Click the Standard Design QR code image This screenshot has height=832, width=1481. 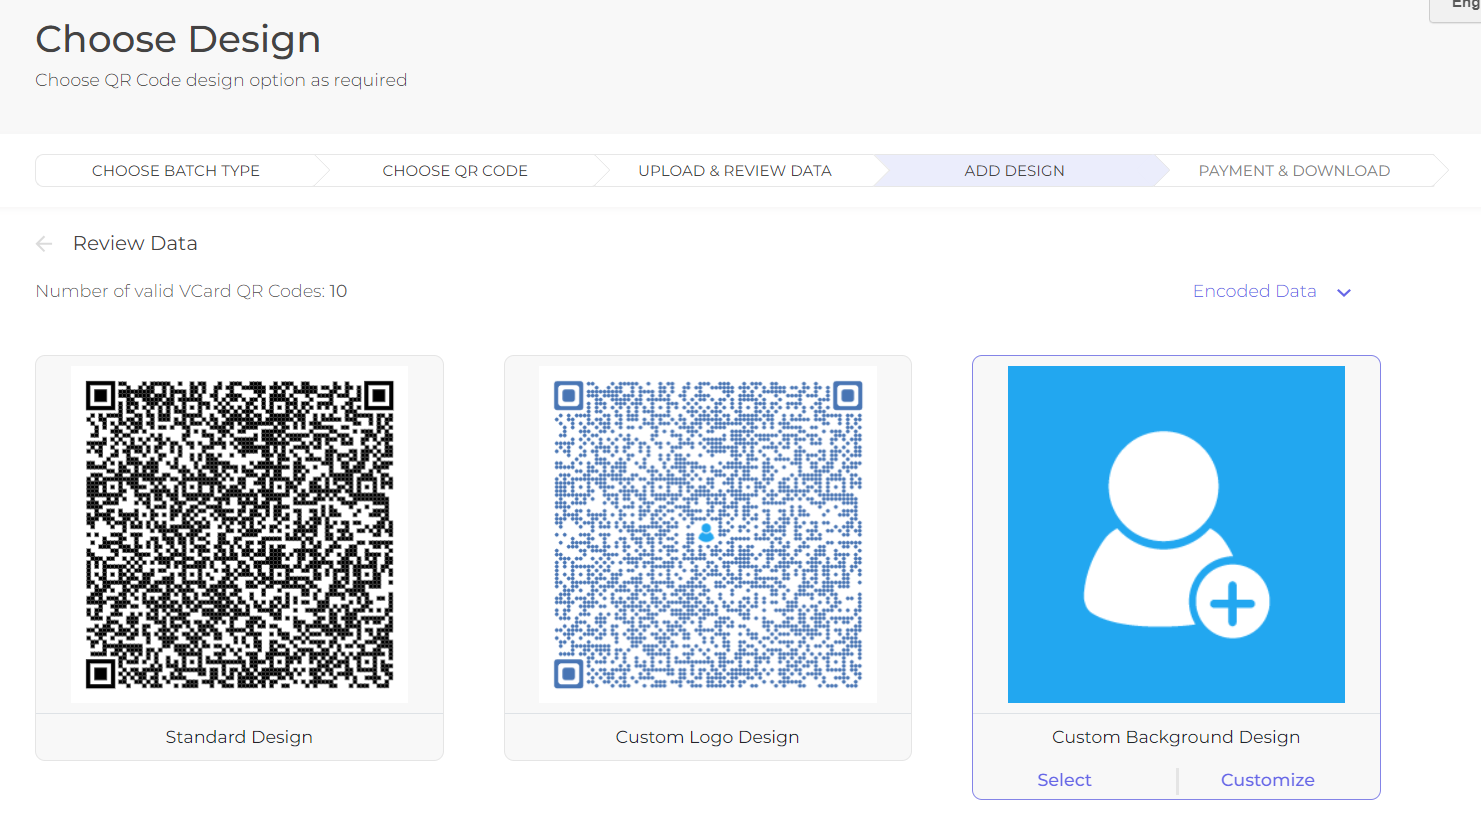click(239, 533)
